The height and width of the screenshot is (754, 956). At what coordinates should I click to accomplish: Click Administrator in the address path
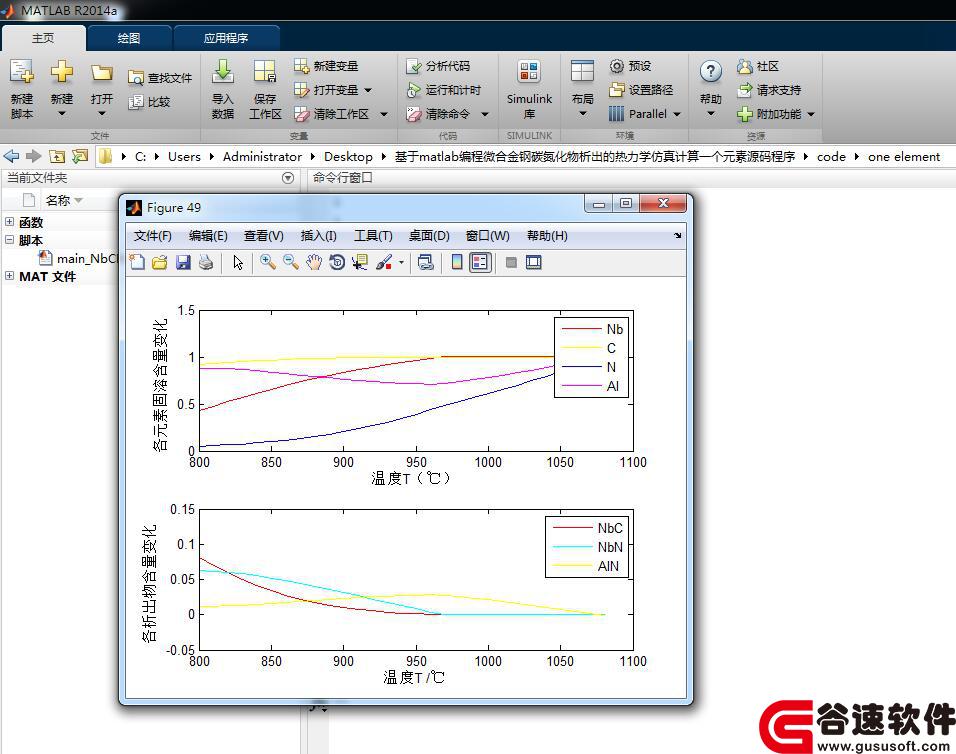[262, 157]
